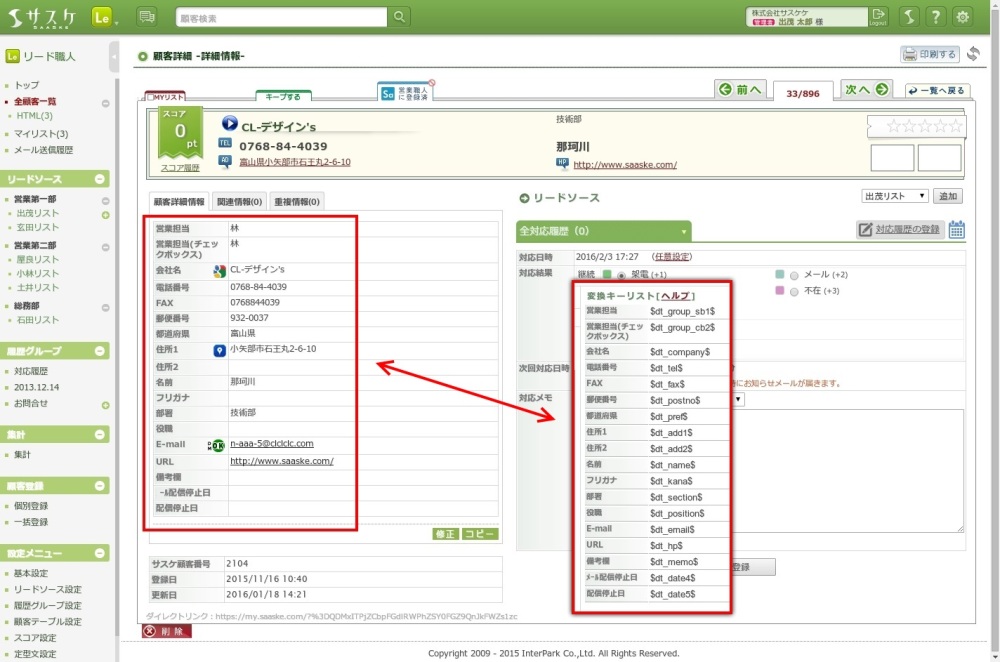Switch to the 重複情報(0) tab
Screen dimensions: 1000x662
point(297,202)
